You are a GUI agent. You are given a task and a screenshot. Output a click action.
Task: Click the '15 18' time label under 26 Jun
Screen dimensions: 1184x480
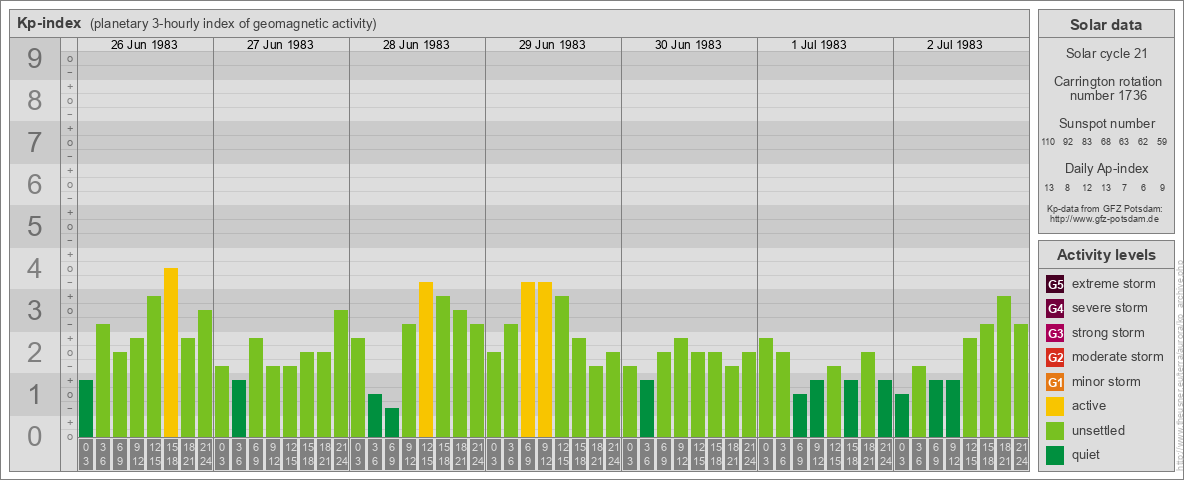coord(171,456)
